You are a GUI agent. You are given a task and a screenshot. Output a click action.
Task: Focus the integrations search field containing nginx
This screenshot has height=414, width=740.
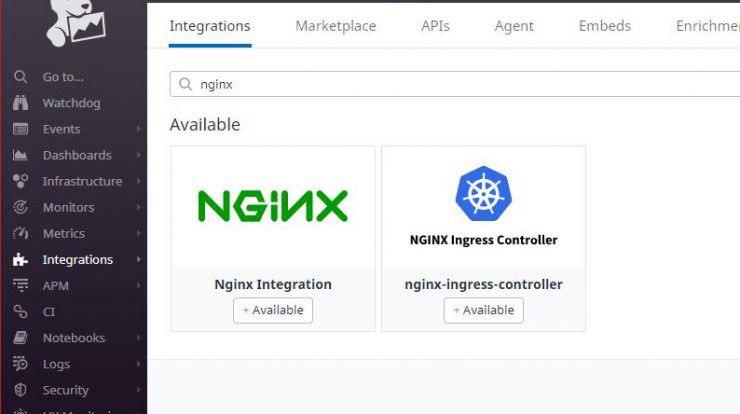click(455, 84)
